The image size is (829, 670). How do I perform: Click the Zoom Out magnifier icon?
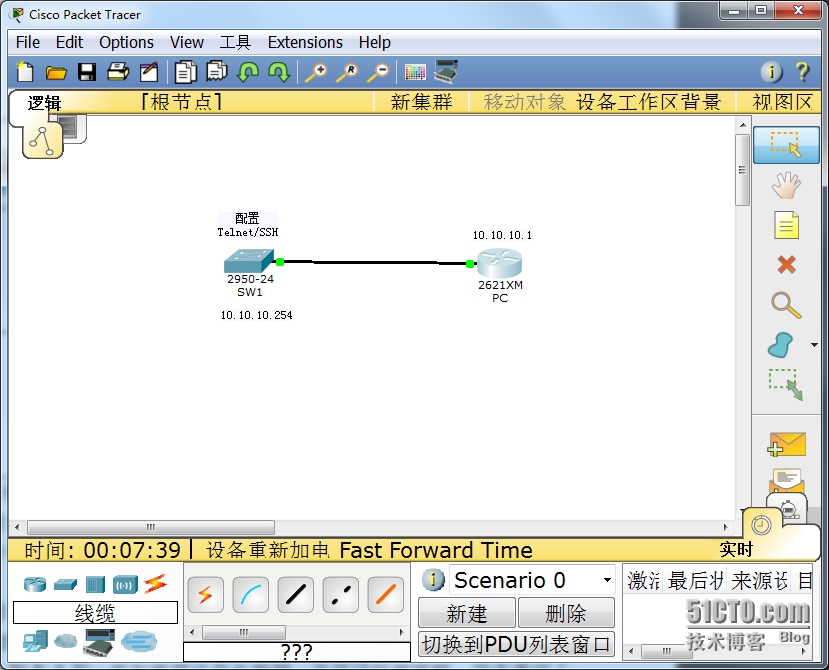point(379,72)
